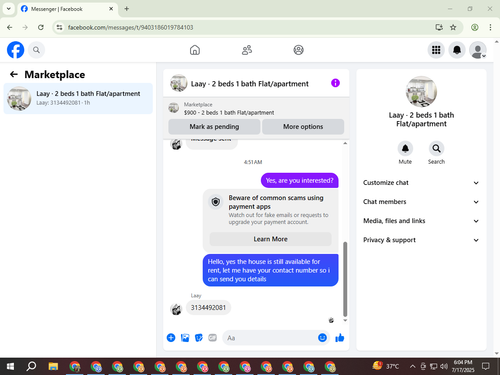Image resolution: width=500 pixels, height=375 pixels.
Task: Go back using the Marketplace arrow
Action: 14,74
